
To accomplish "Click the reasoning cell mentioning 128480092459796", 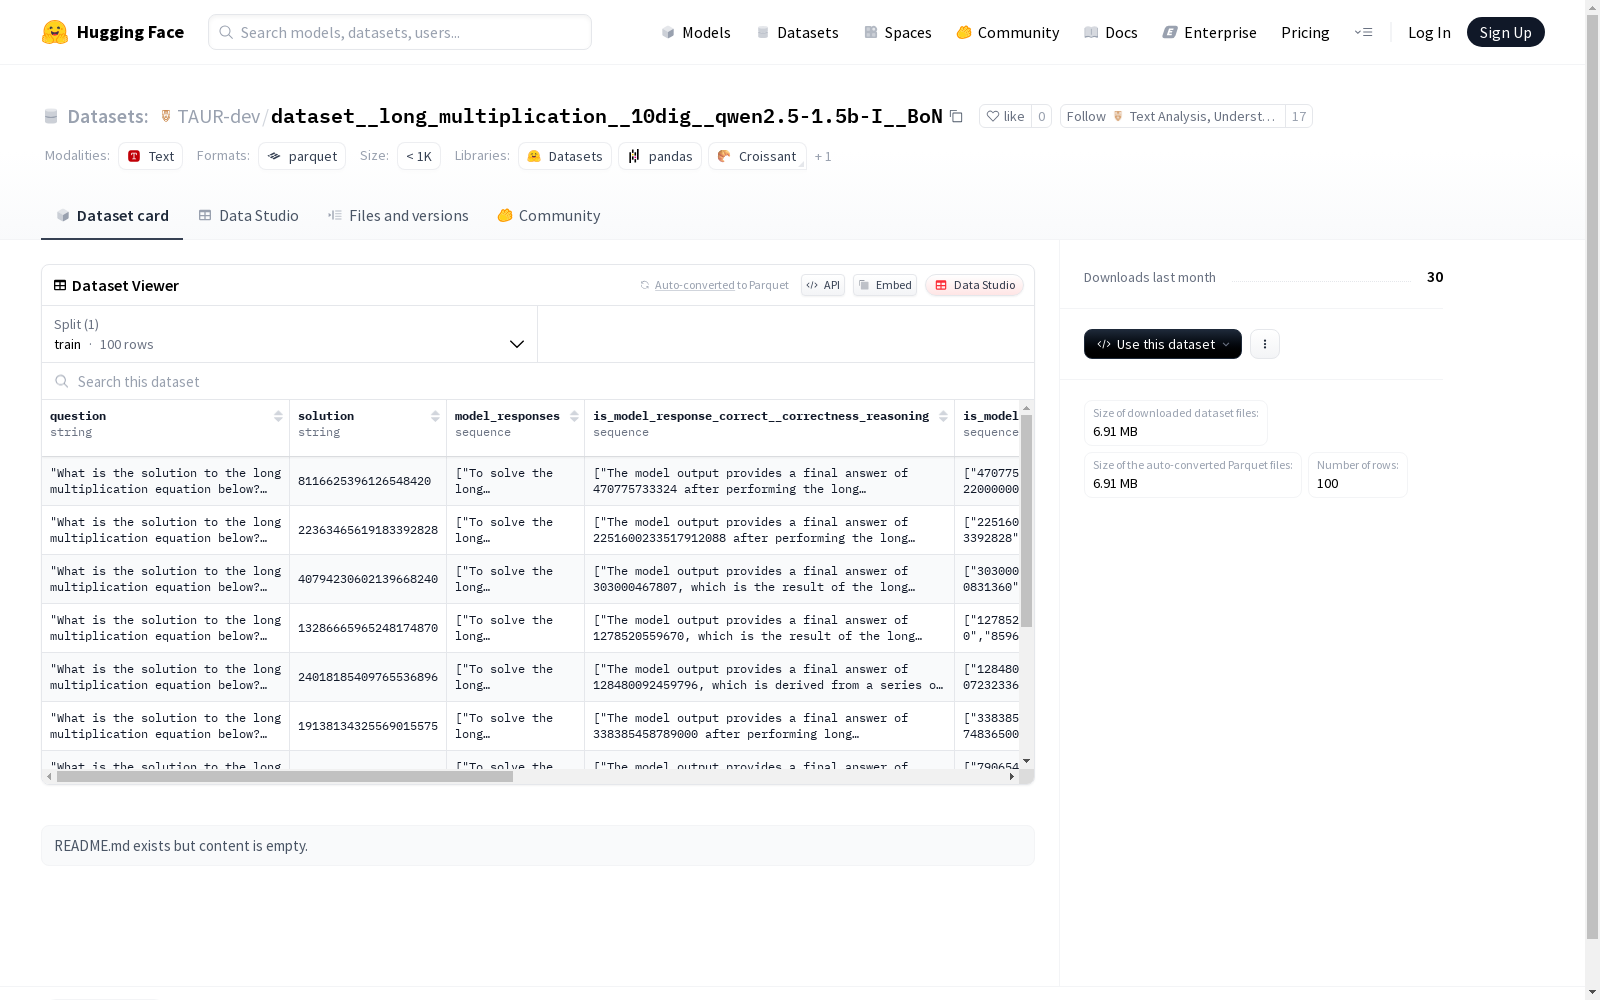I will [769, 677].
